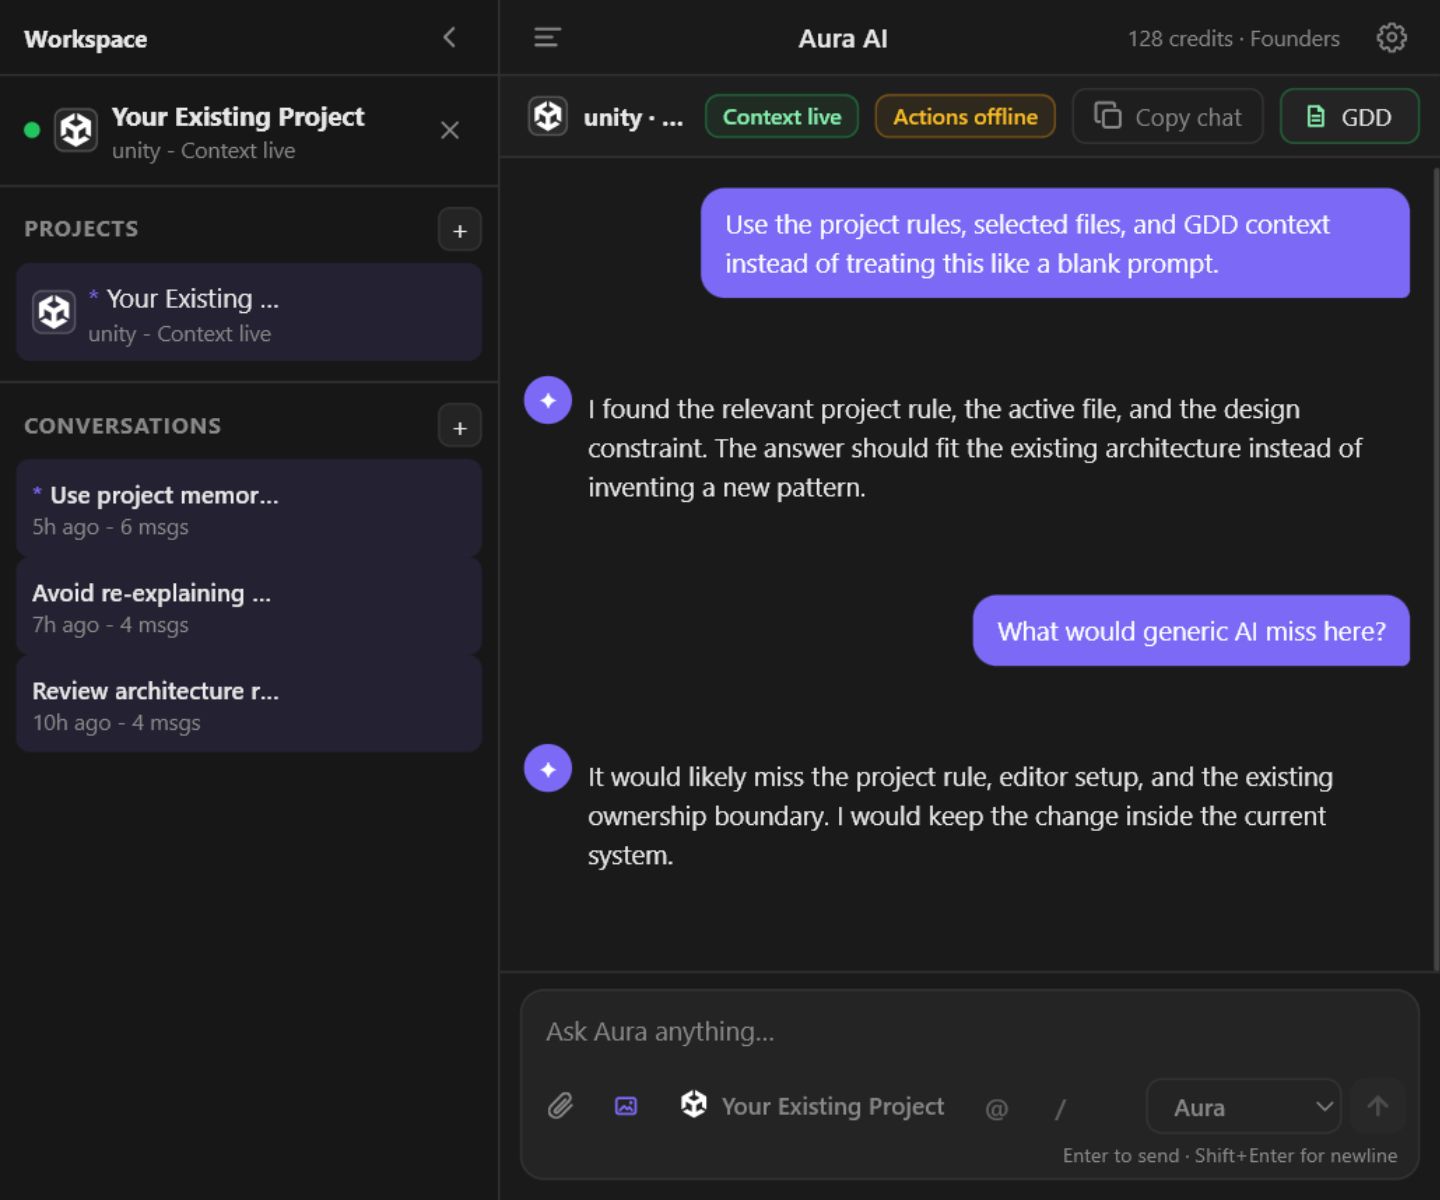
Task: Open Use project memor... conversation
Action: (x=249, y=508)
